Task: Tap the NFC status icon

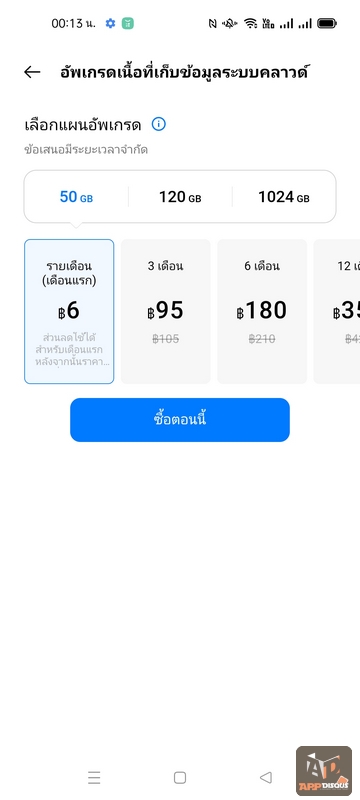Action: point(213,23)
